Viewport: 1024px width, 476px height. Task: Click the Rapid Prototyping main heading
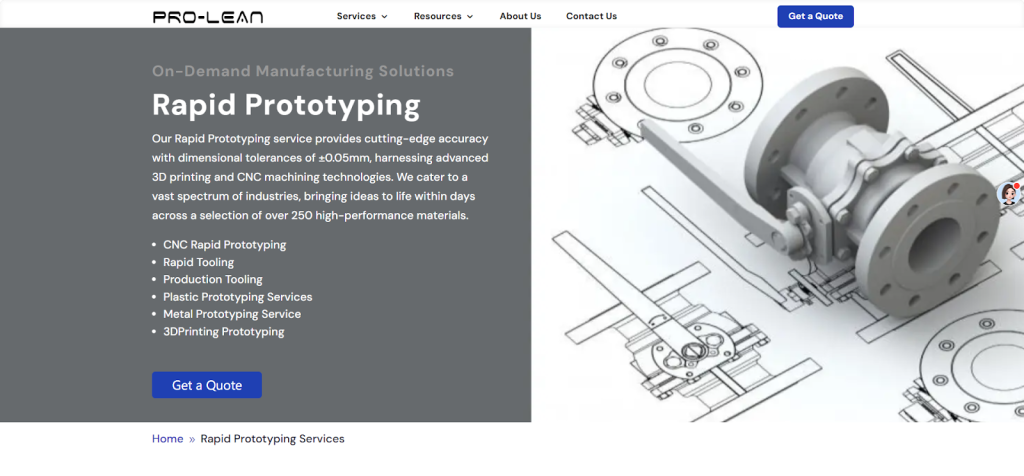pos(286,105)
